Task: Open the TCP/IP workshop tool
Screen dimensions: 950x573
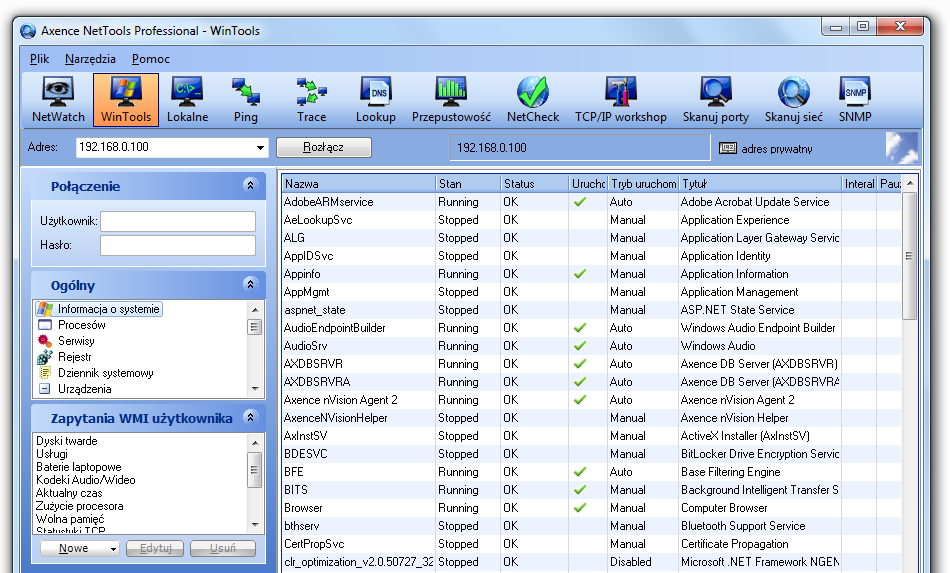Action: coord(621,100)
